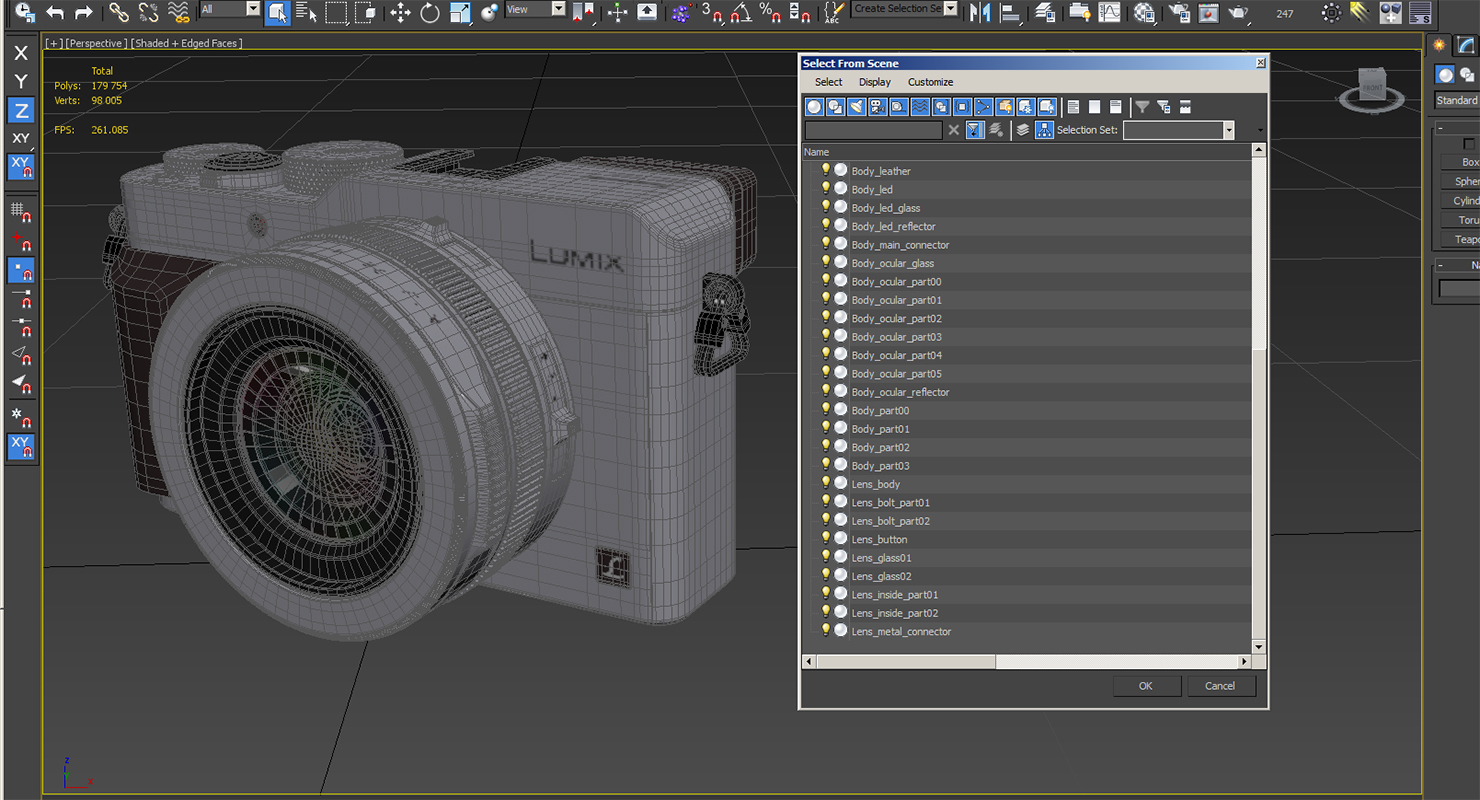Switch to the Create command panel tab

[x=1439, y=44]
